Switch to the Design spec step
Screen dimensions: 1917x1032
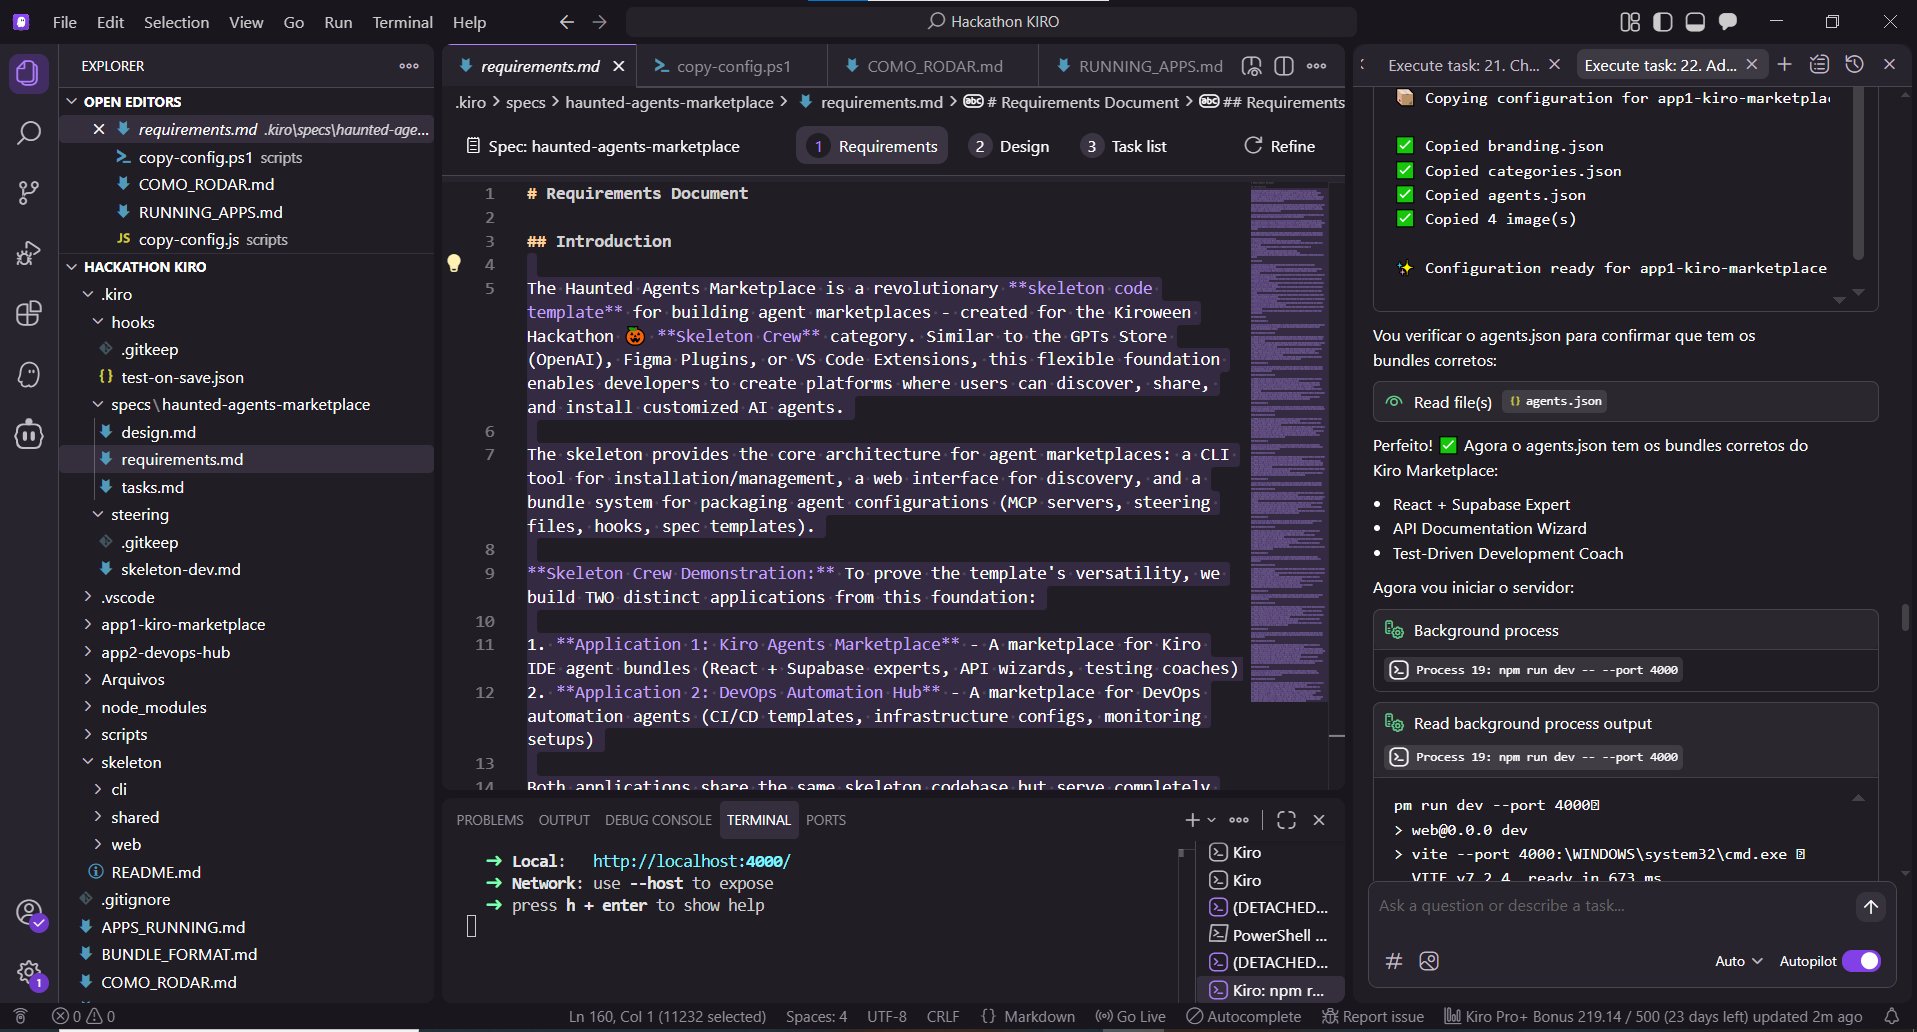click(1011, 146)
